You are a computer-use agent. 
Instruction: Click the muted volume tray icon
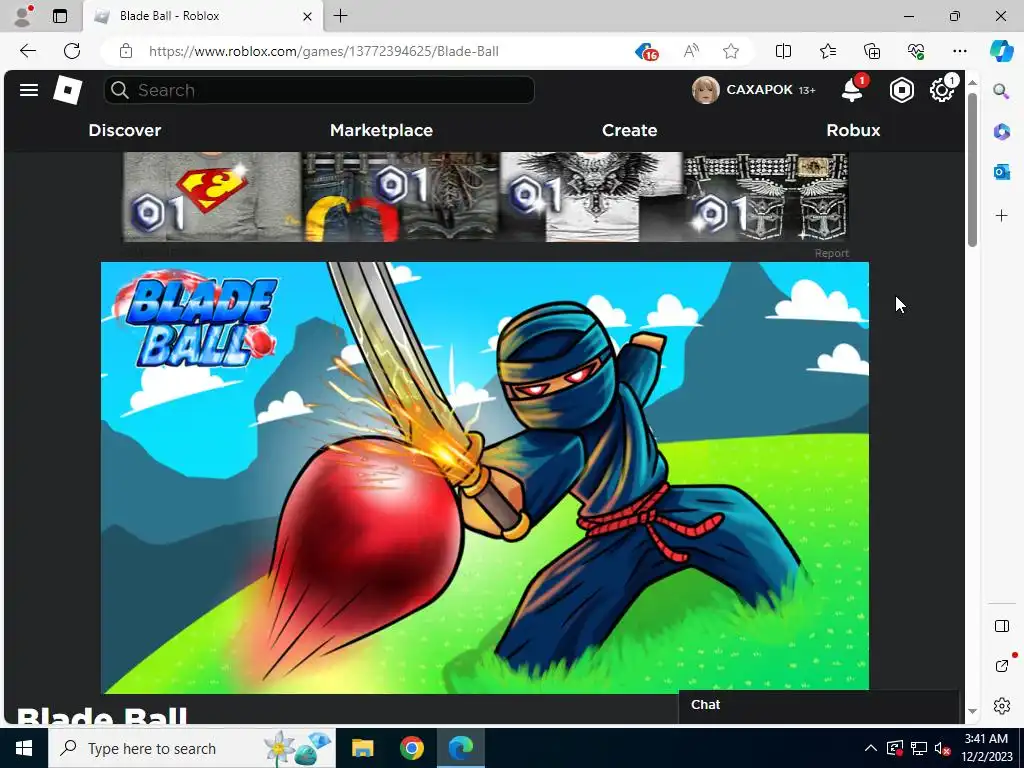pyautogui.click(x=942, y=748)
